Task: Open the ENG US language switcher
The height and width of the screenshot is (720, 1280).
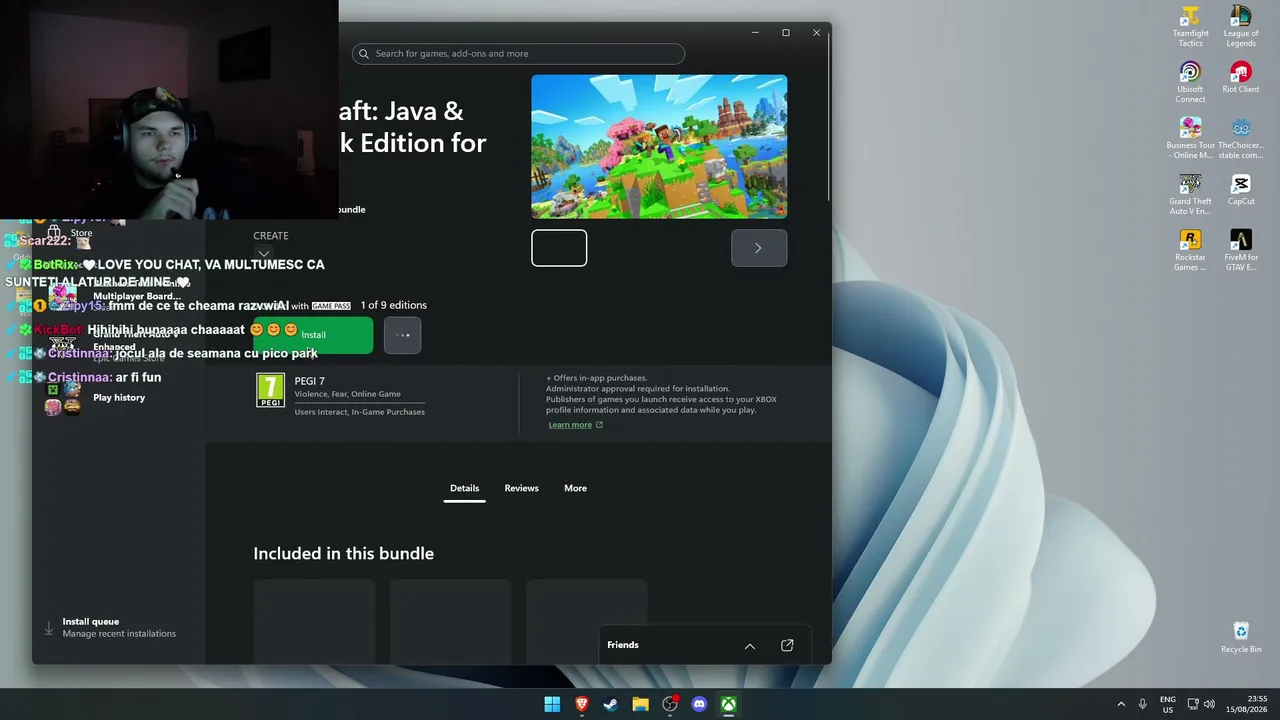Action: [x=1167, y=704]
